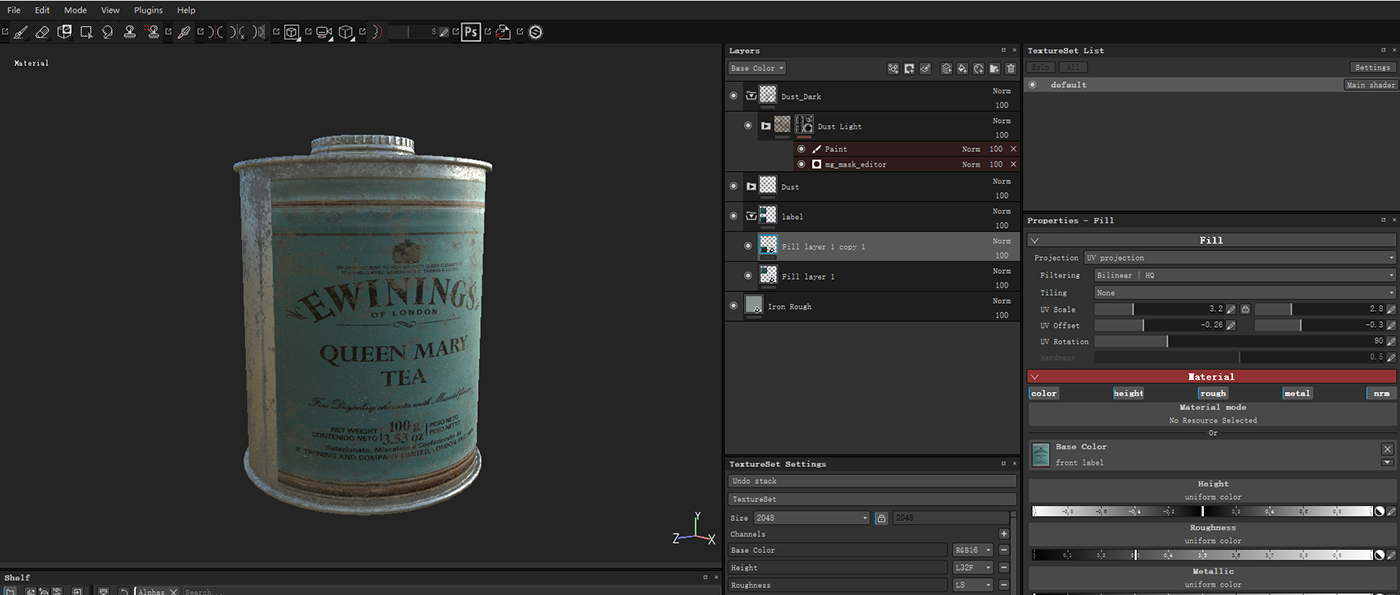Toggle mirror symmetry in the toolbar
Image resolution: width=1400 pixels, height=595 pixels.
216,32
